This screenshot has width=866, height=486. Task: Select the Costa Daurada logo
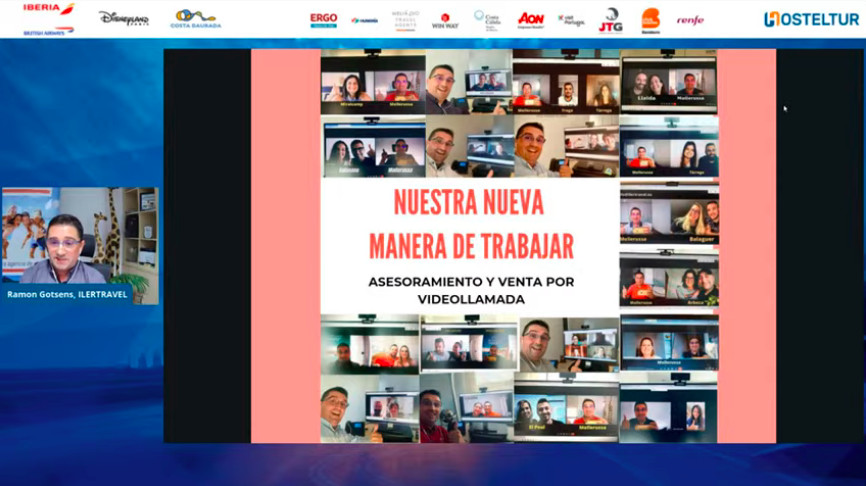coord(195,19)
